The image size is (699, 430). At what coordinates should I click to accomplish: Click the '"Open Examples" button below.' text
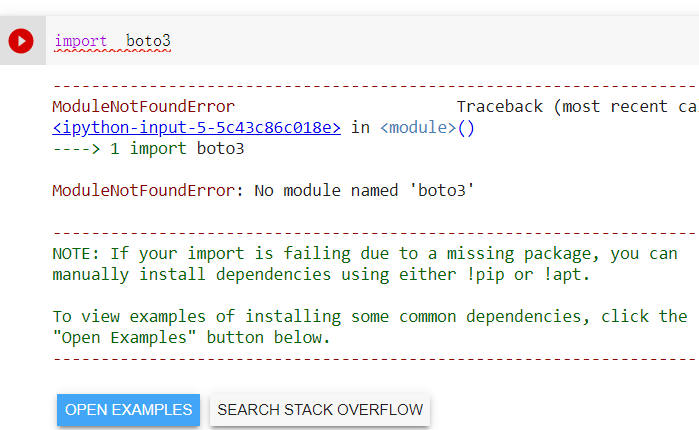[191, 337]
